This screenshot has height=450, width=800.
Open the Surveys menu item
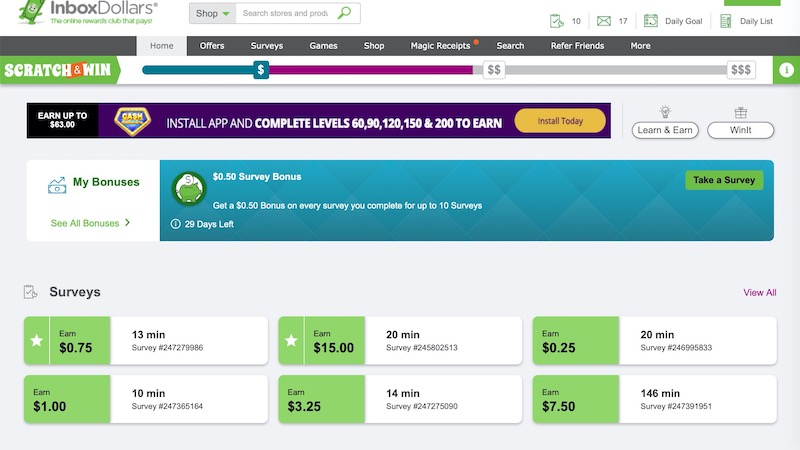tap(266, 46)
